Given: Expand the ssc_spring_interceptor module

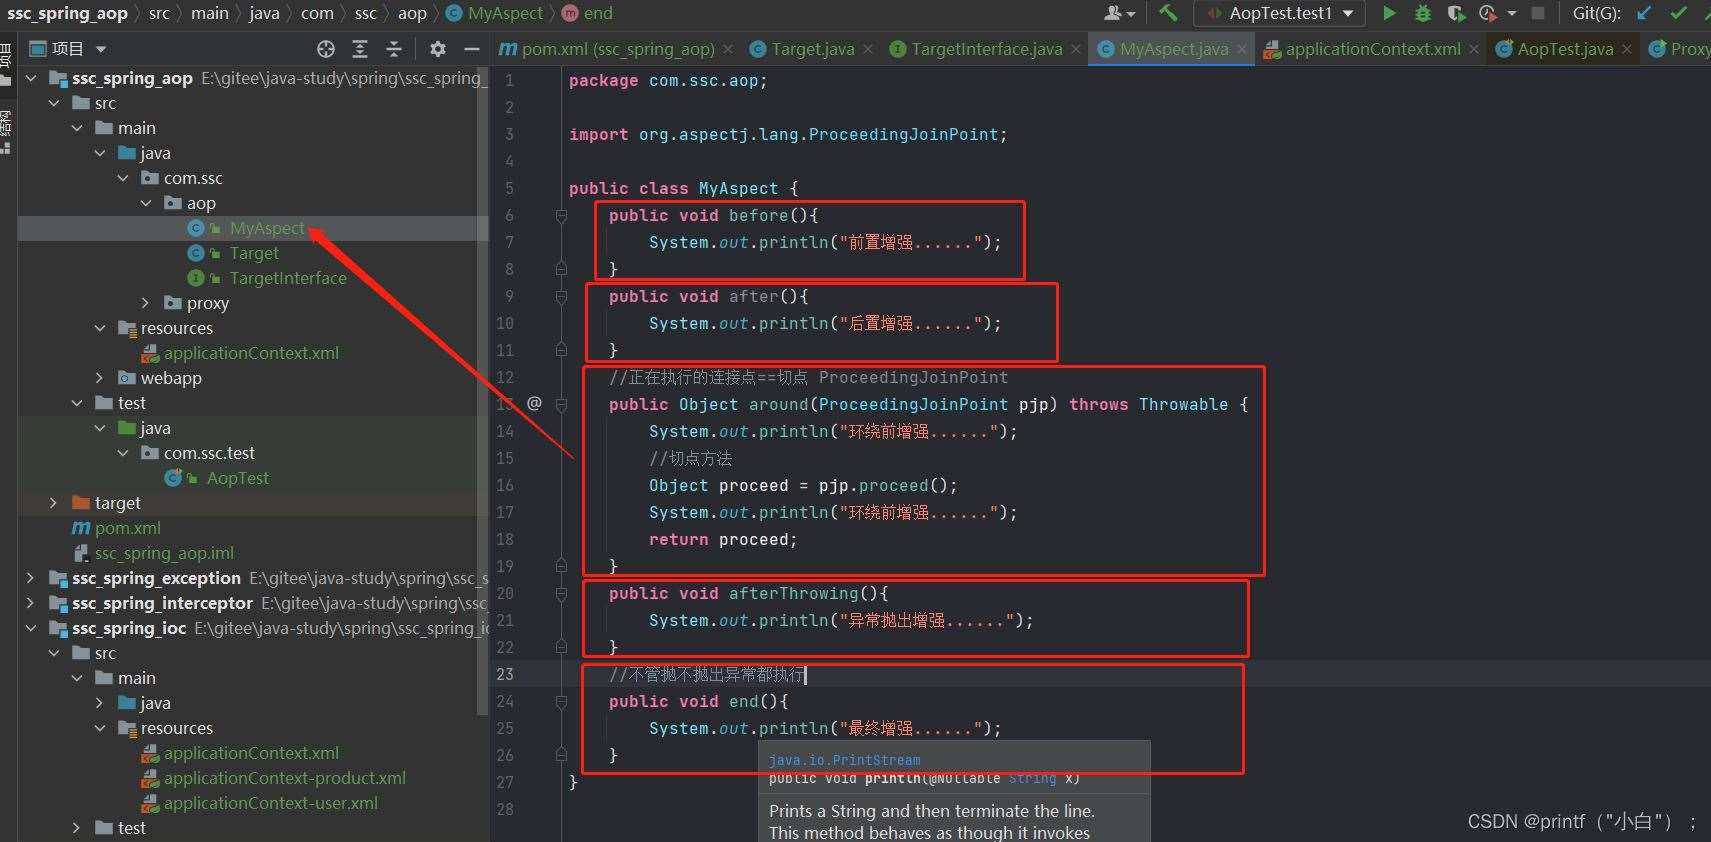Looking at the screenshot, I should (31, 603).
